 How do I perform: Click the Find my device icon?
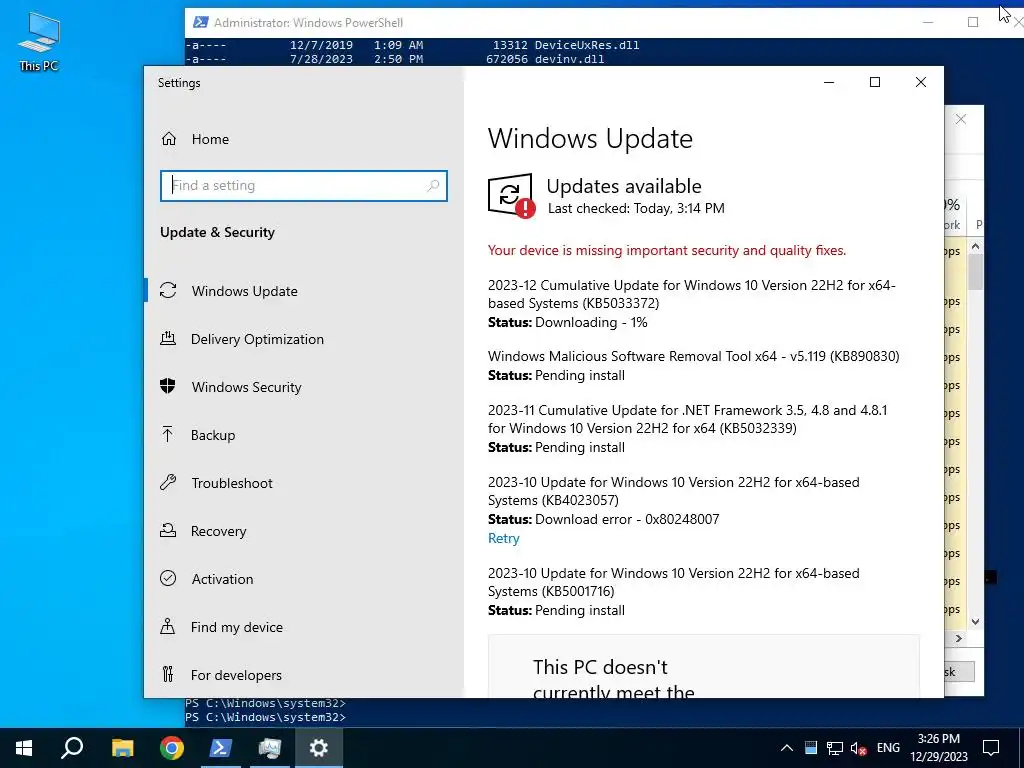coord(168,626)
